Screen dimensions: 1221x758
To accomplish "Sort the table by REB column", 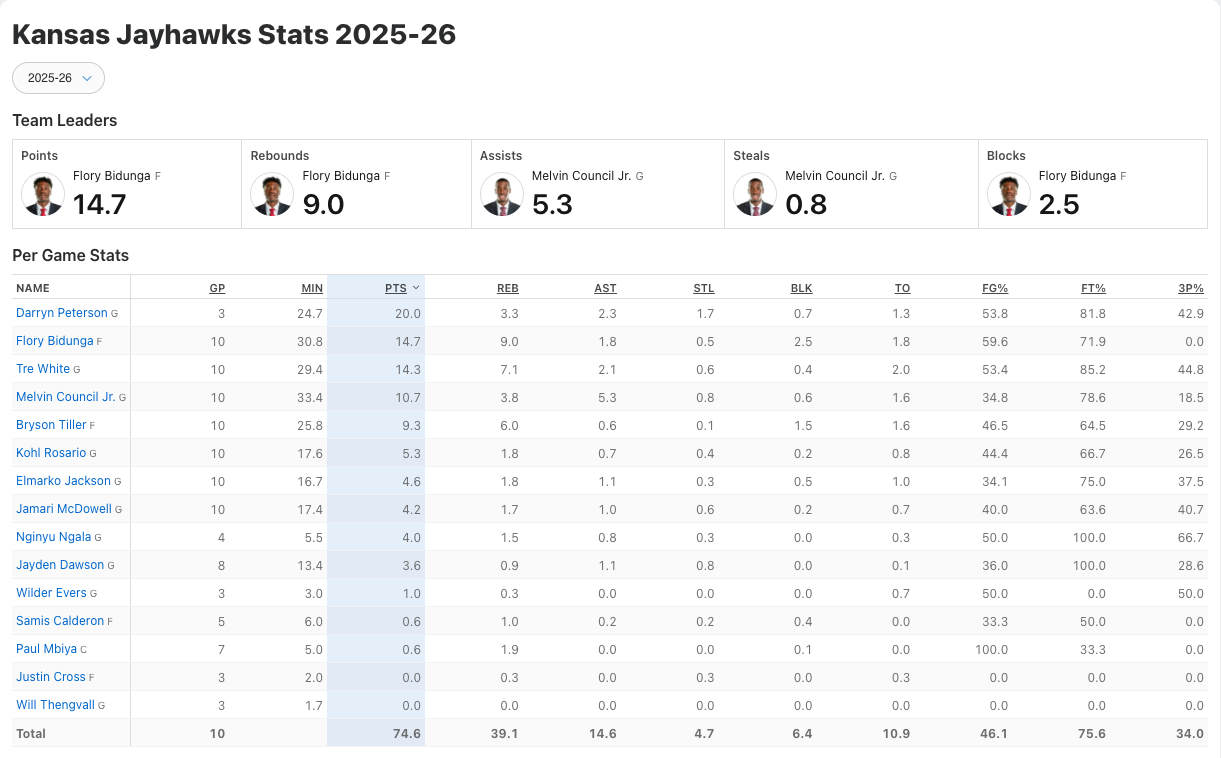I will (508, 288).
